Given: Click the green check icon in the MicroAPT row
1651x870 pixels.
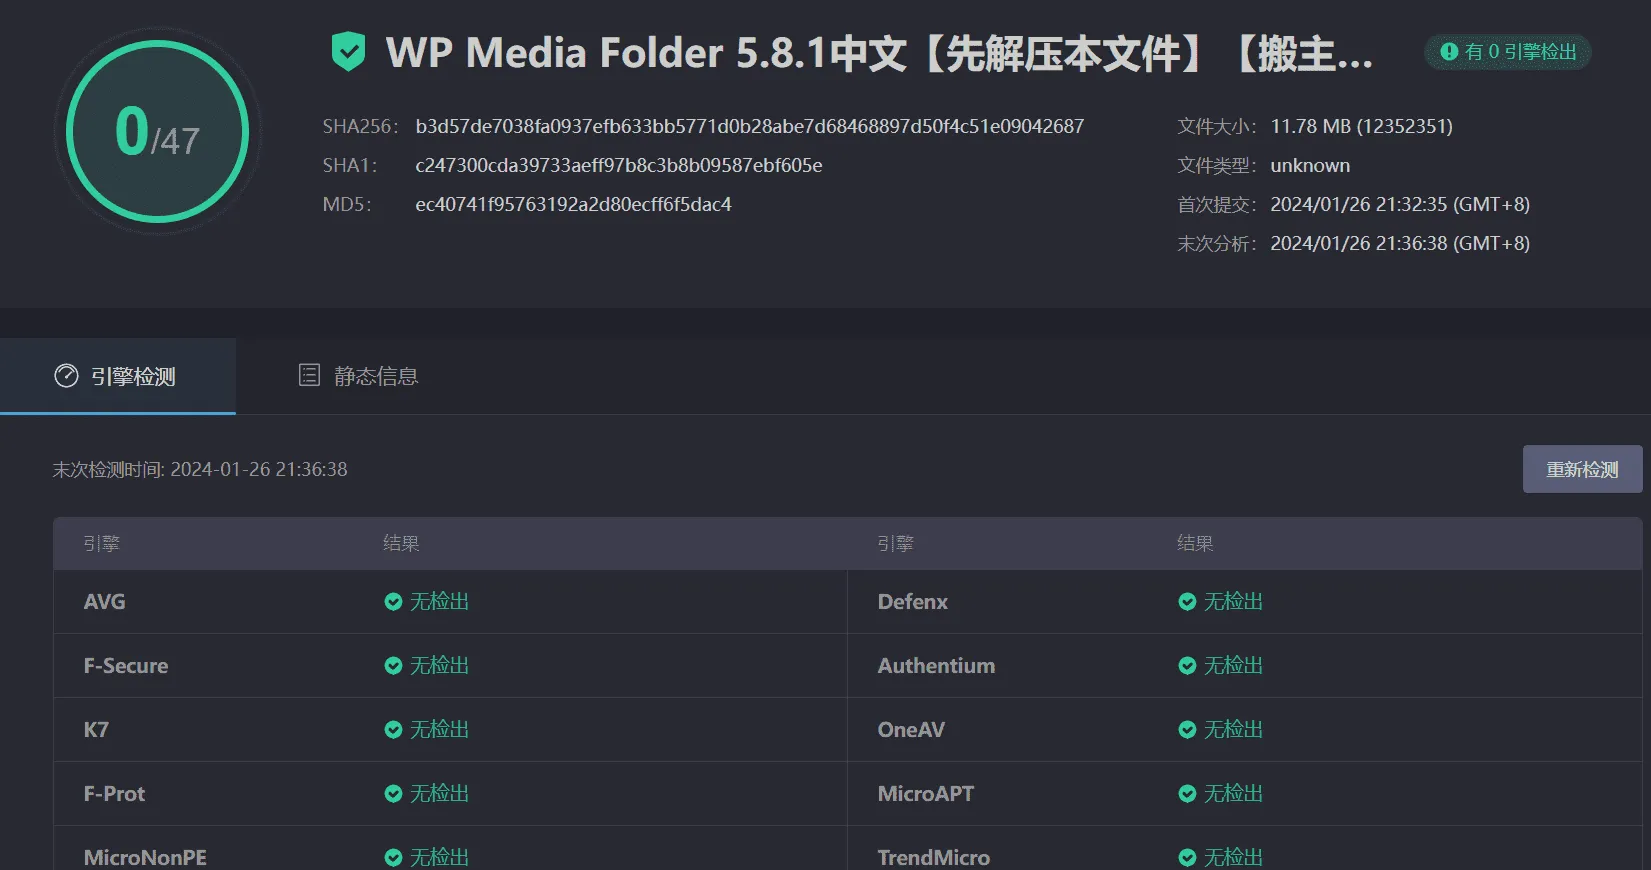Looking at the screenshot, I should click(x=1187, y=794).
